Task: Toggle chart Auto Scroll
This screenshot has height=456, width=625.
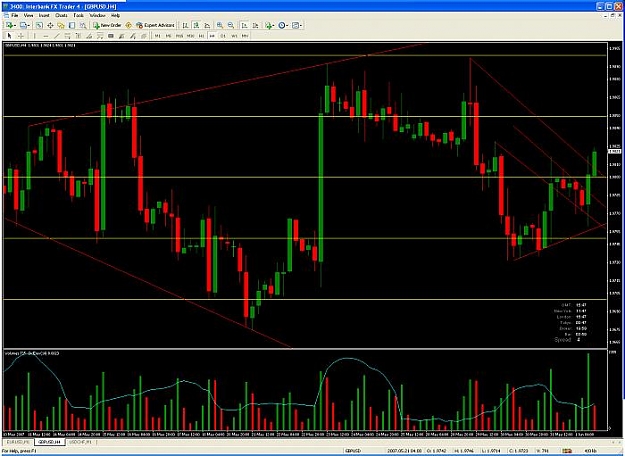Action: click(x=244, y=25)
